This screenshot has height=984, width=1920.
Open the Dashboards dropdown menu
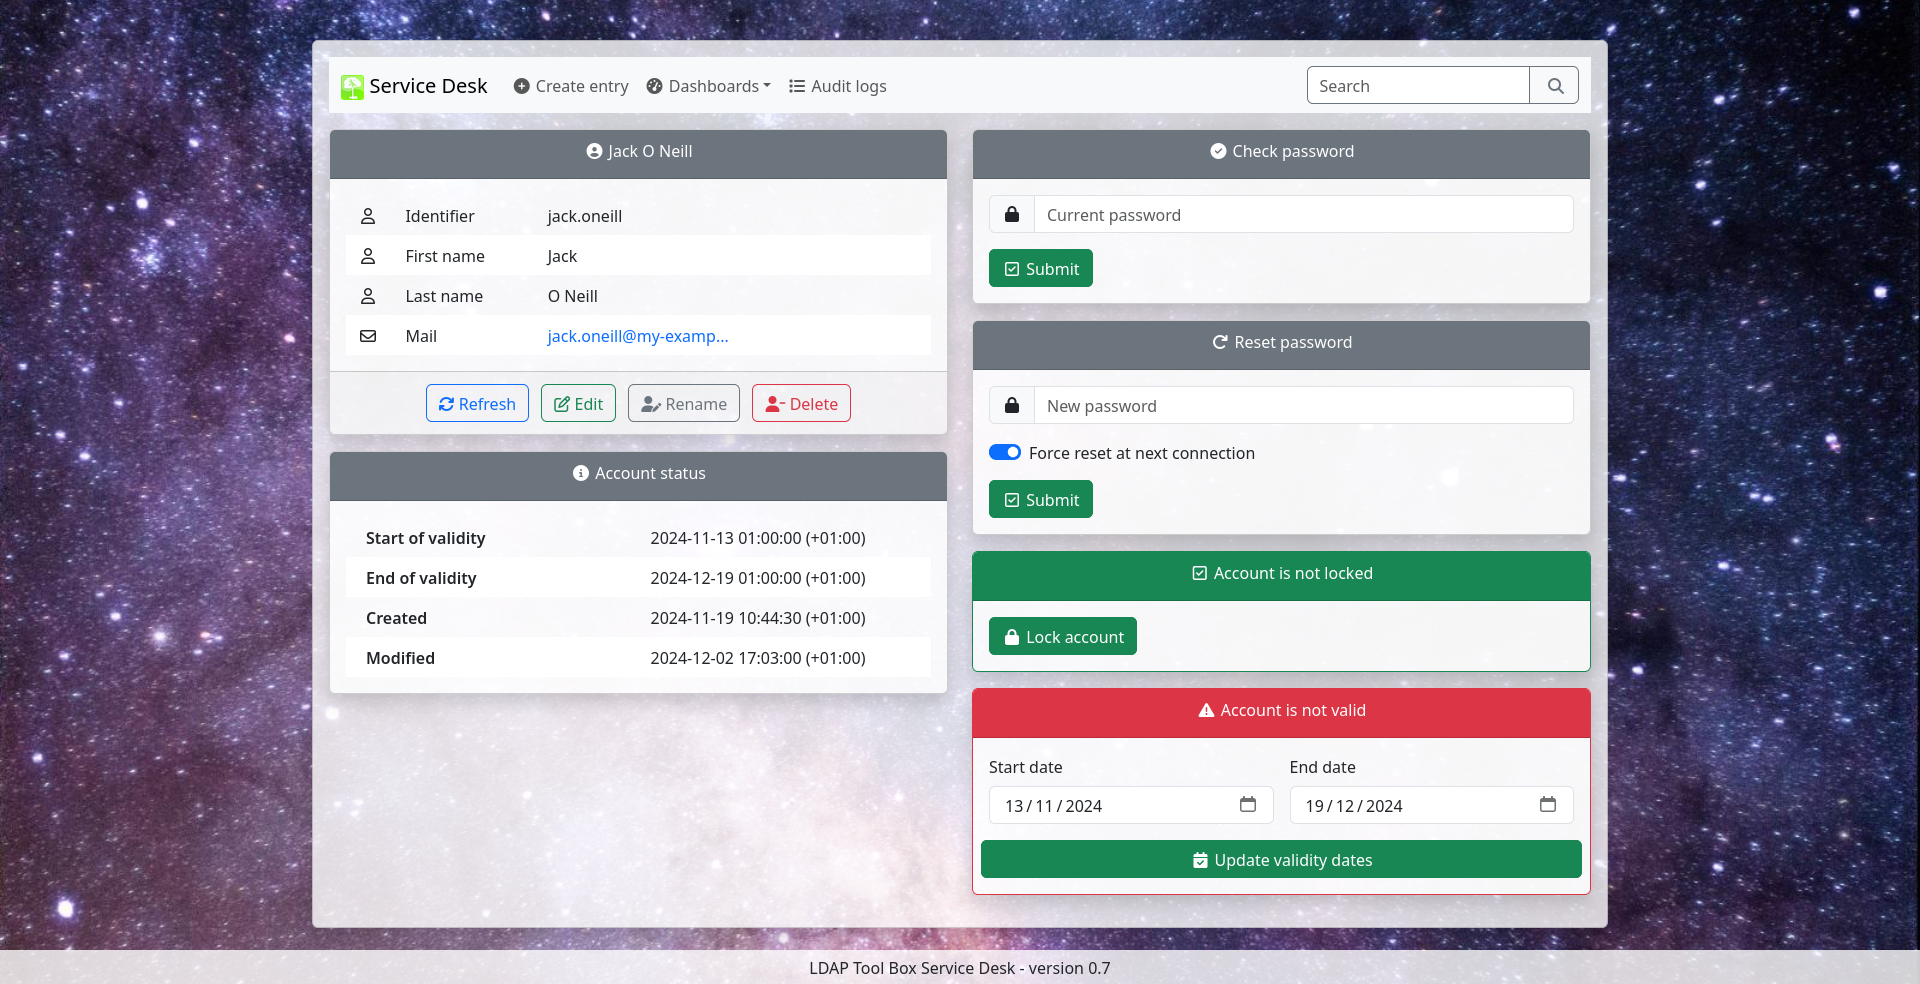point(709,86)
